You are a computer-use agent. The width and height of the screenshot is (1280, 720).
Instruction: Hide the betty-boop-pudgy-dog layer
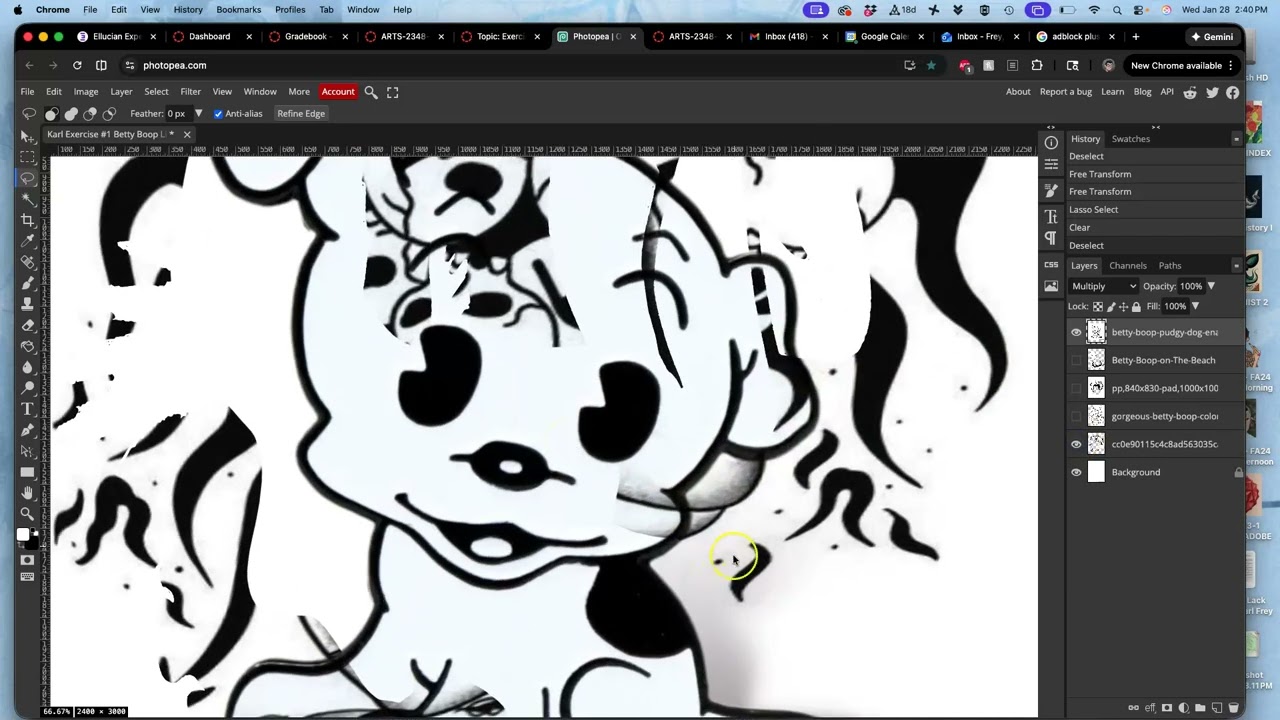[x=1076, y=333]
